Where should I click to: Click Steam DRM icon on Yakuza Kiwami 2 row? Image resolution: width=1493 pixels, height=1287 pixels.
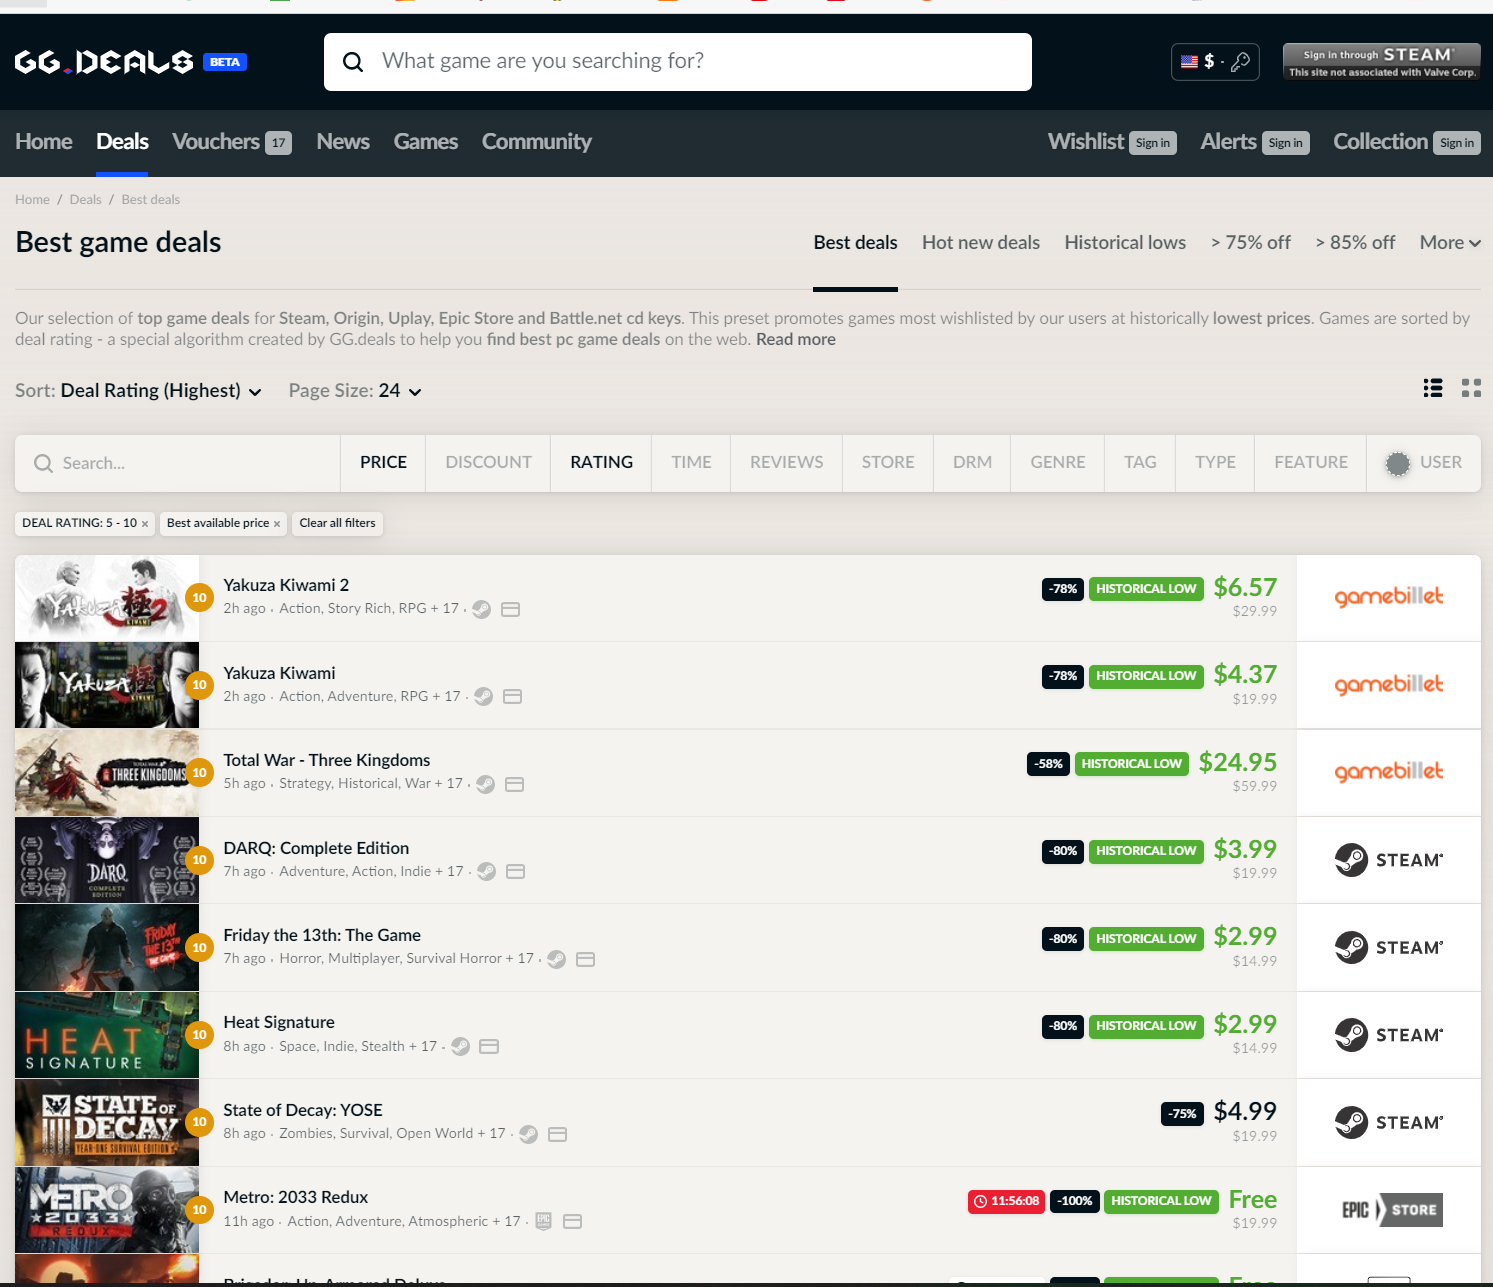481,609
